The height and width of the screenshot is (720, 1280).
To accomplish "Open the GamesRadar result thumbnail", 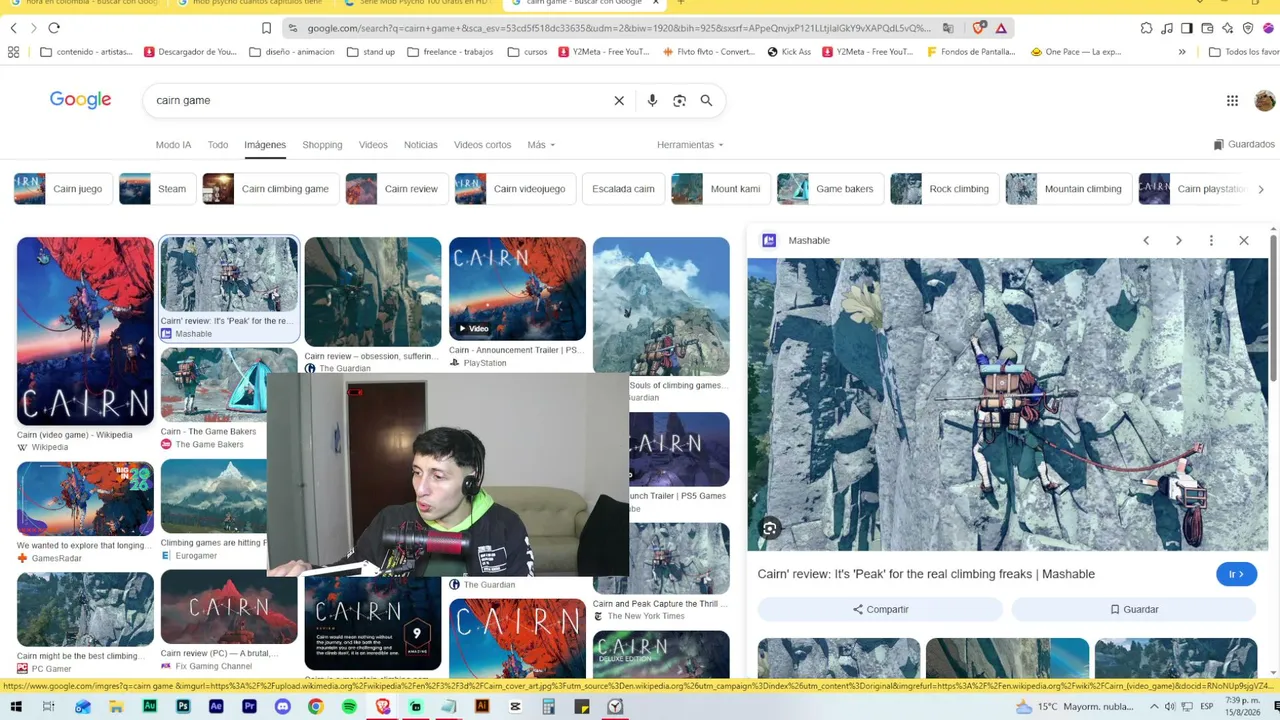I will pos(85,498).
